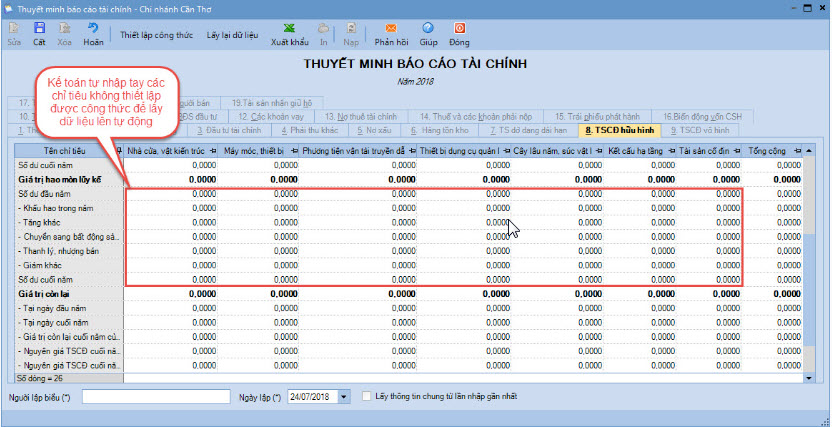Click Tại ngày đầu năm Tổng cộng cell
The image size is (832, 427).
click(x=773, y=308)
